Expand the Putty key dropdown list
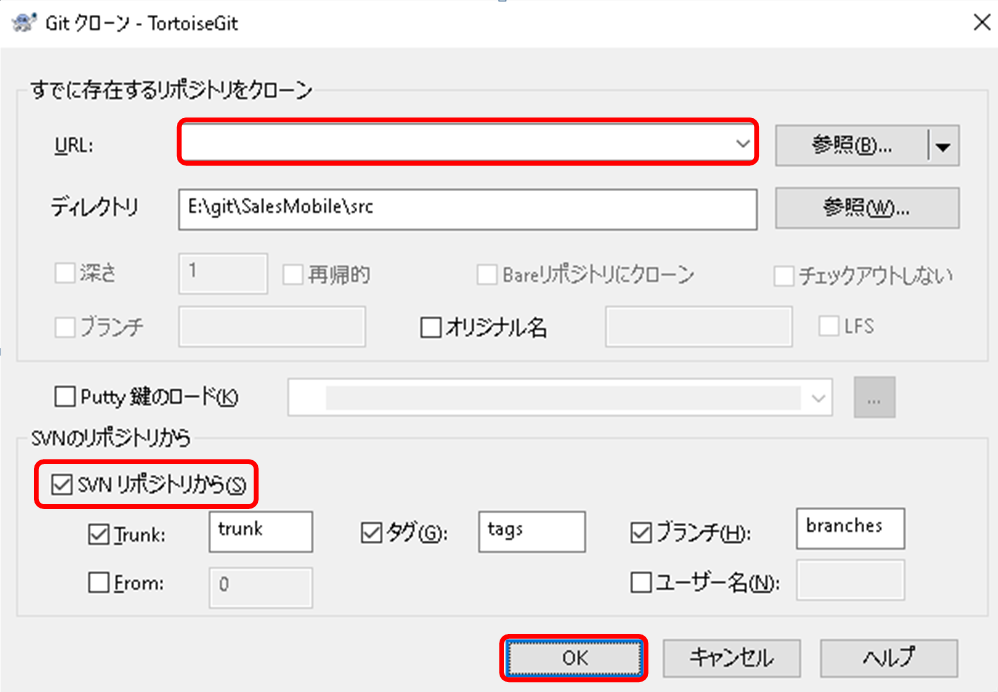The width and height of the screenshot is (998, 692). 818,398
